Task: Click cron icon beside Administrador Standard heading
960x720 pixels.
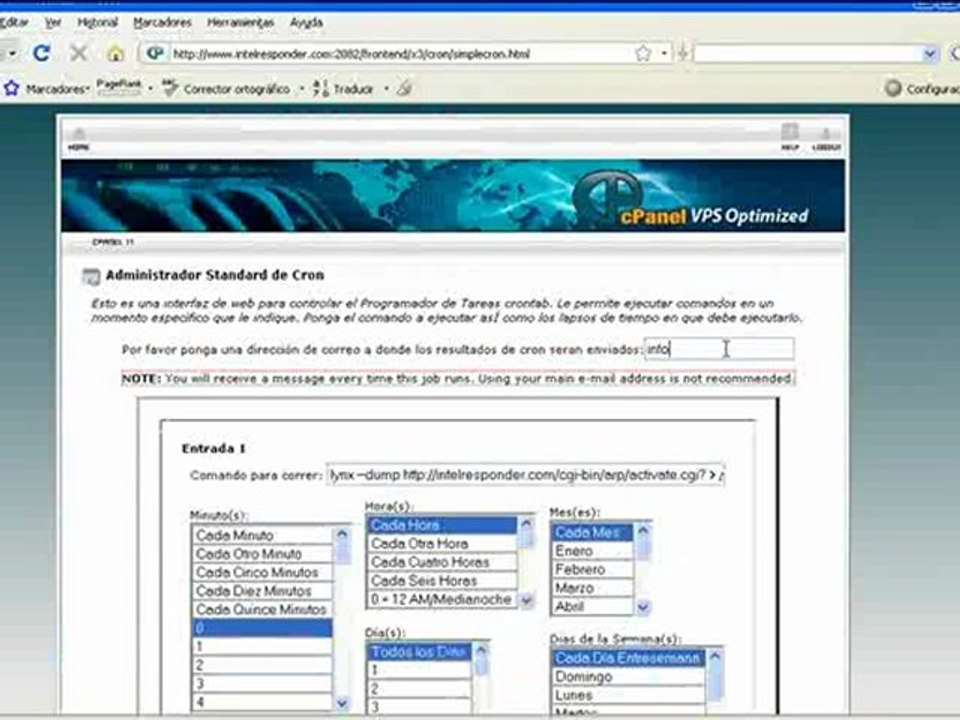Action: coord(91,277)
